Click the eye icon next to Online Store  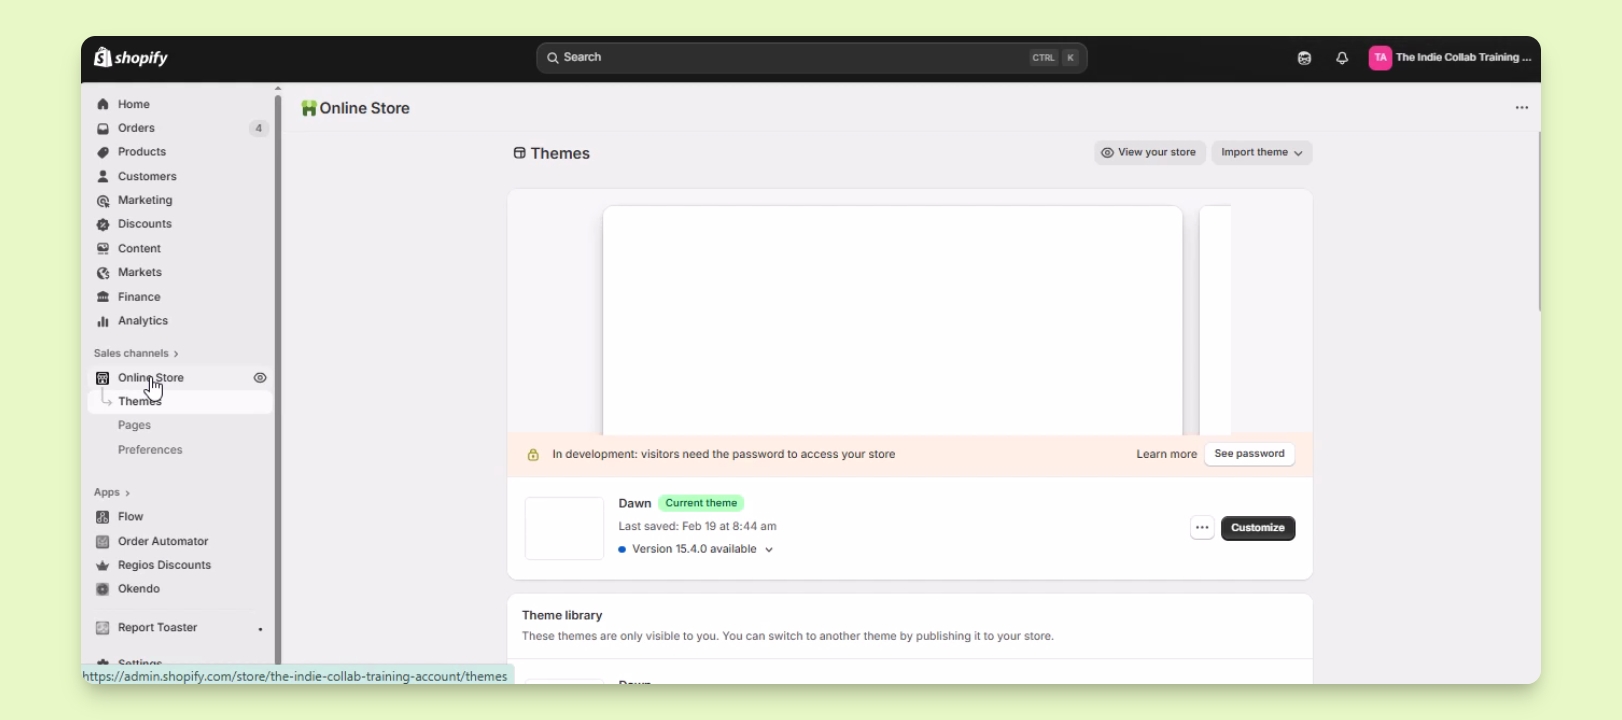pos(260,378)
